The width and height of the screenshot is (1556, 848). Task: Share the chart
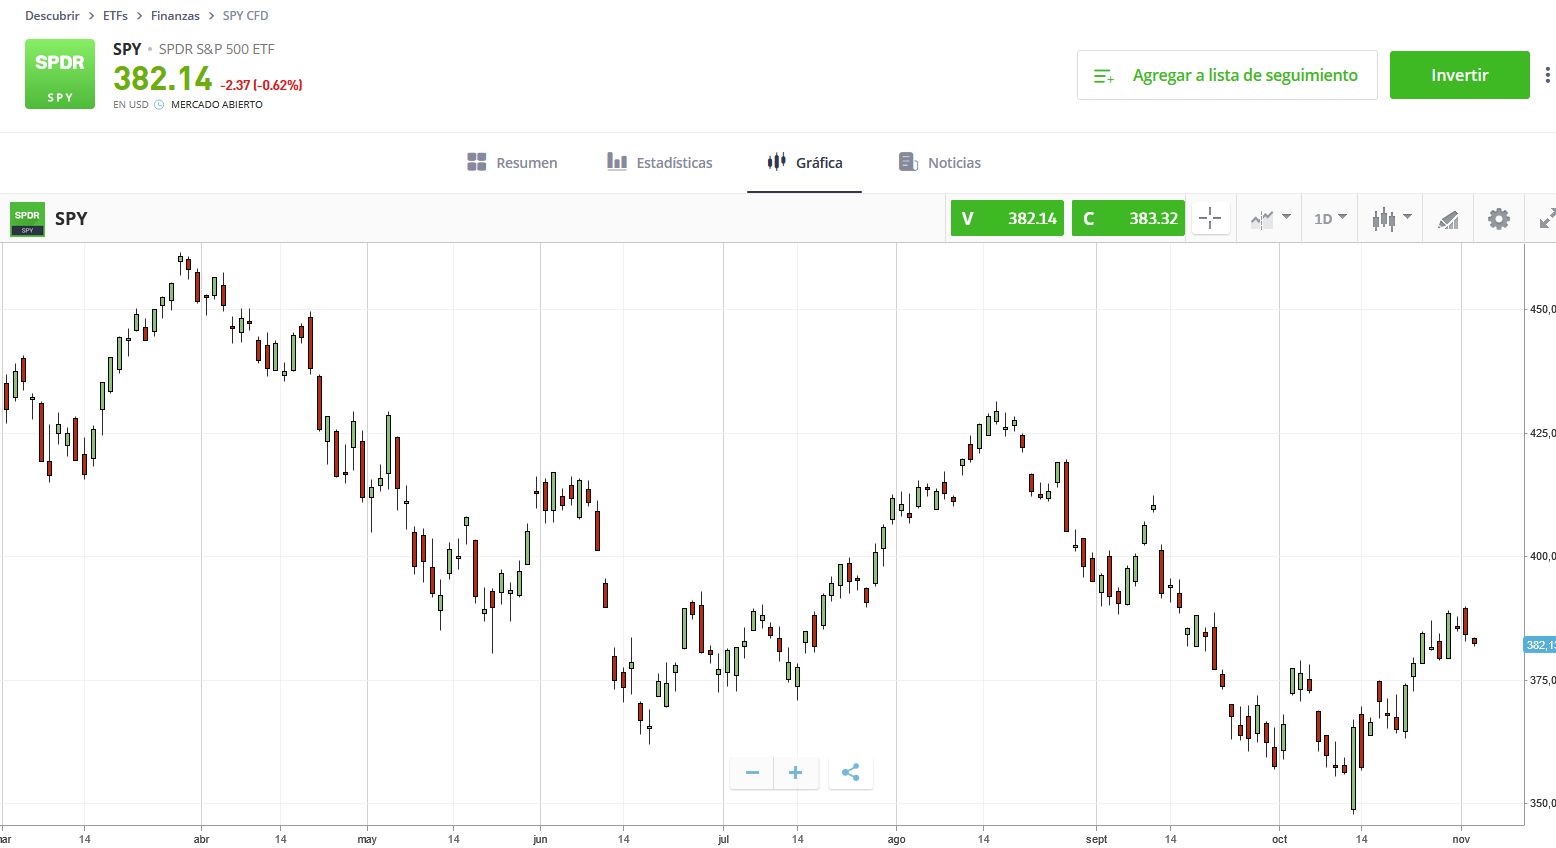click(851, 772)
